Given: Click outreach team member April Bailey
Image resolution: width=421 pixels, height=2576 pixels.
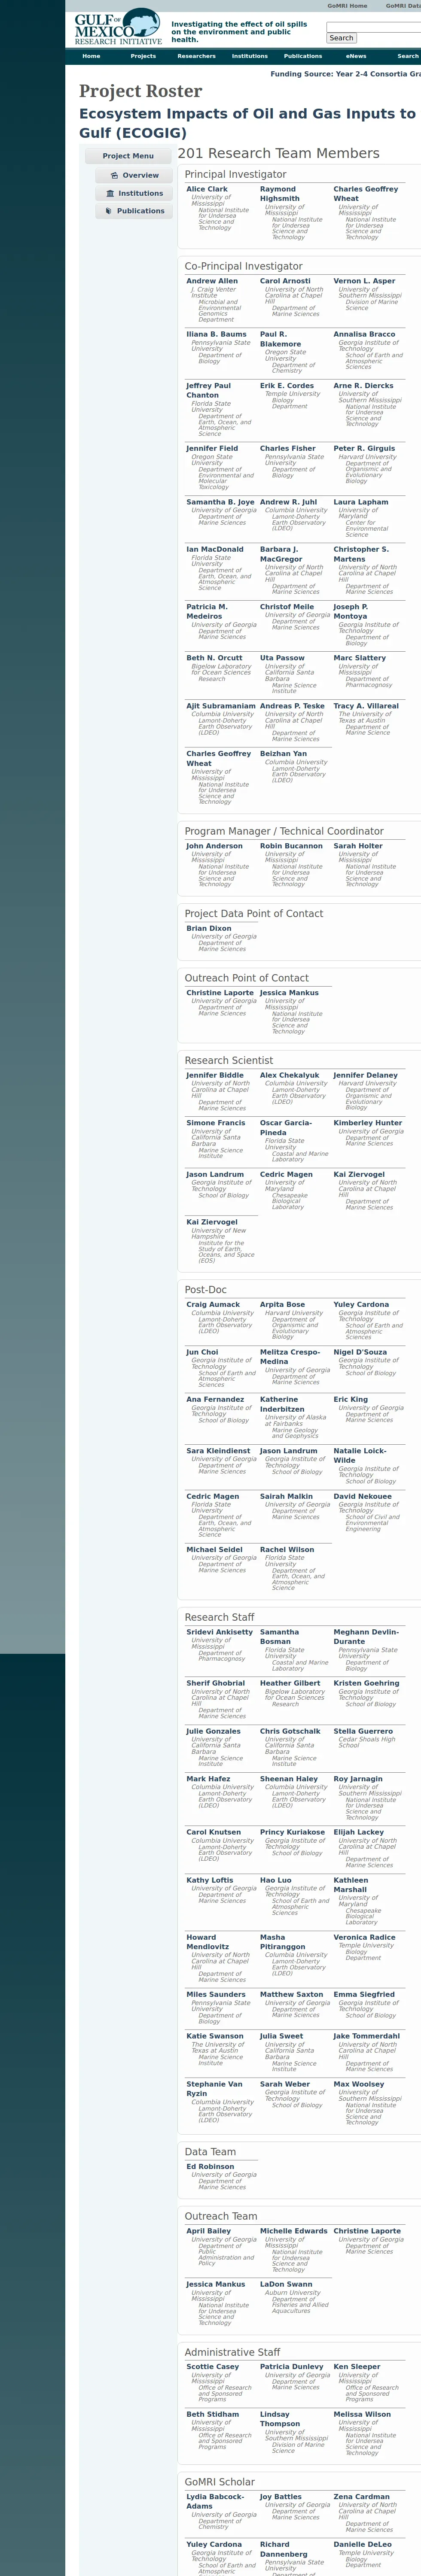Looking at the screenshot, I should click(x=208, y=2231).
